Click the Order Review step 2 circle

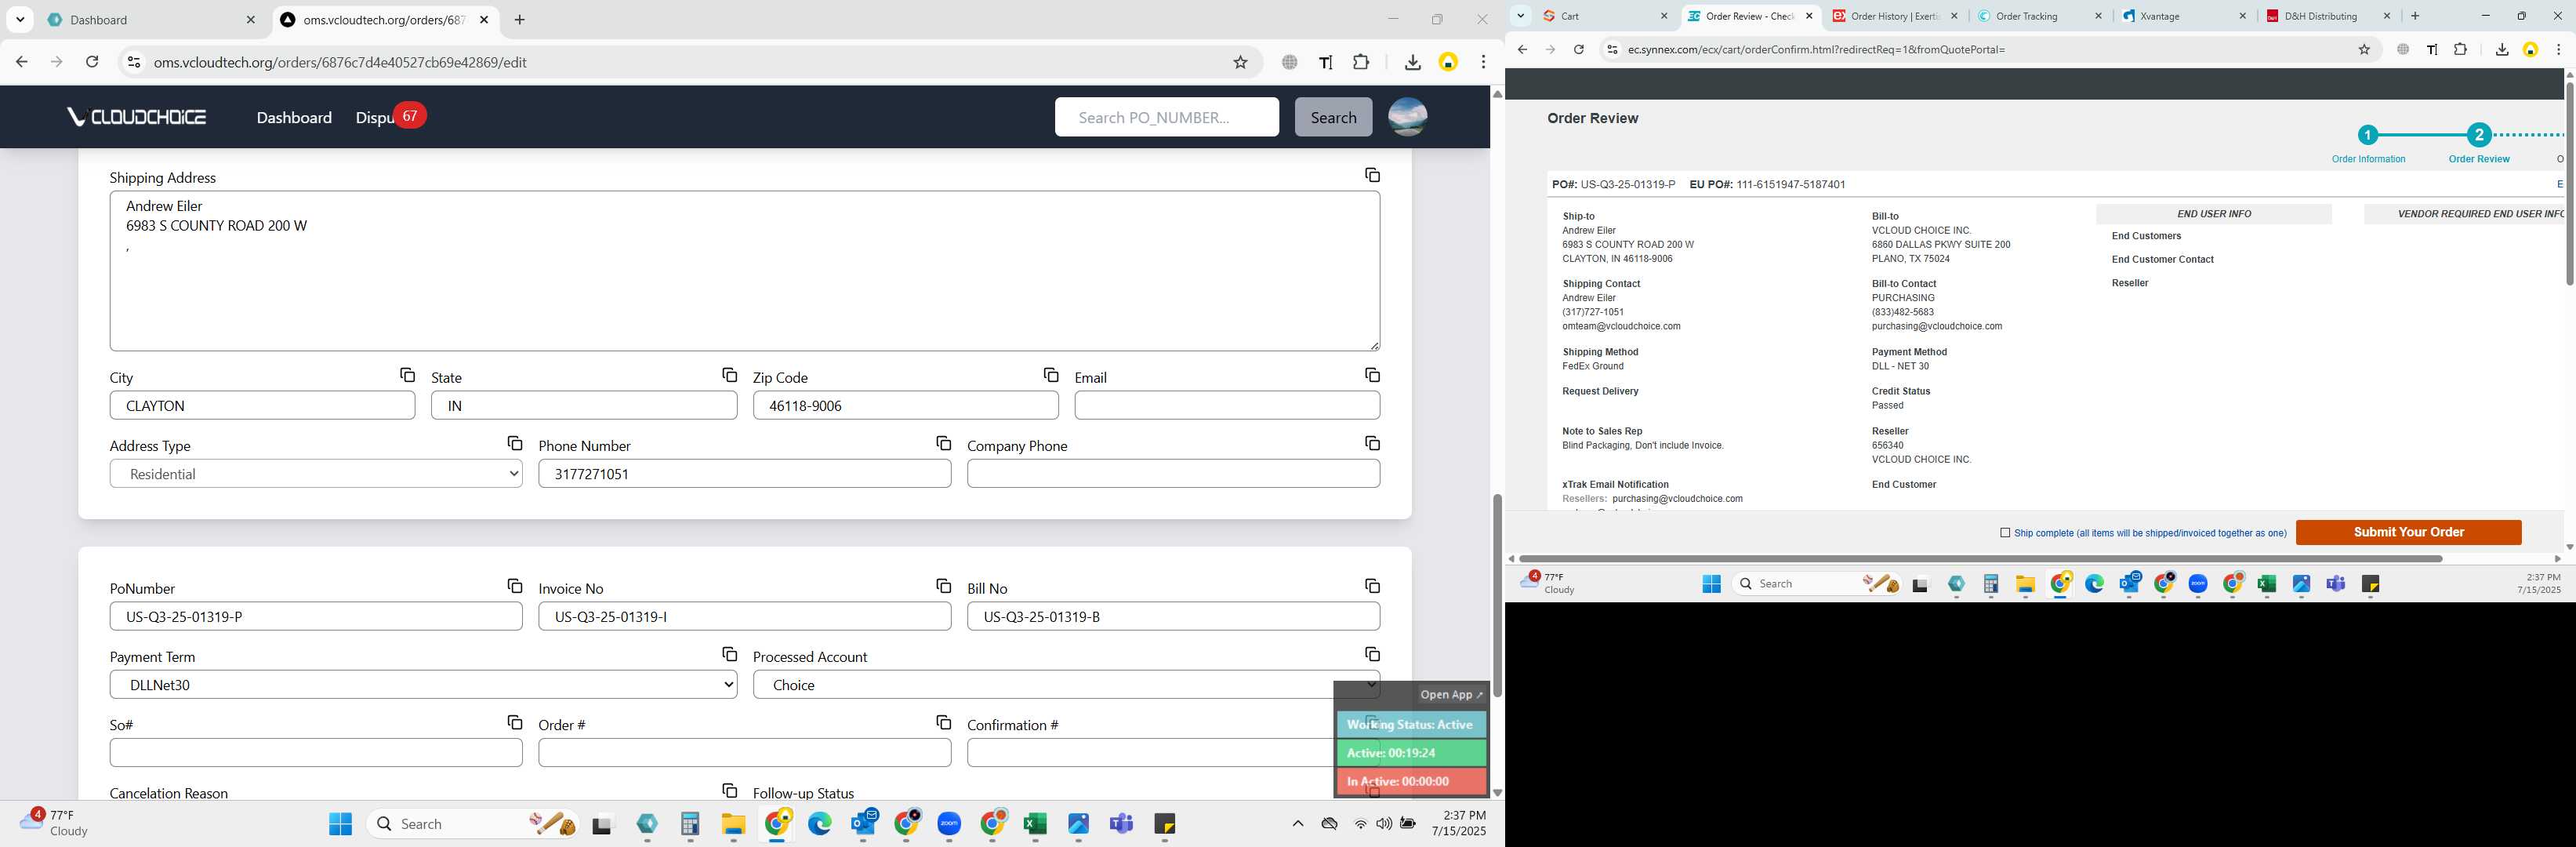(x=2478, y=135)
